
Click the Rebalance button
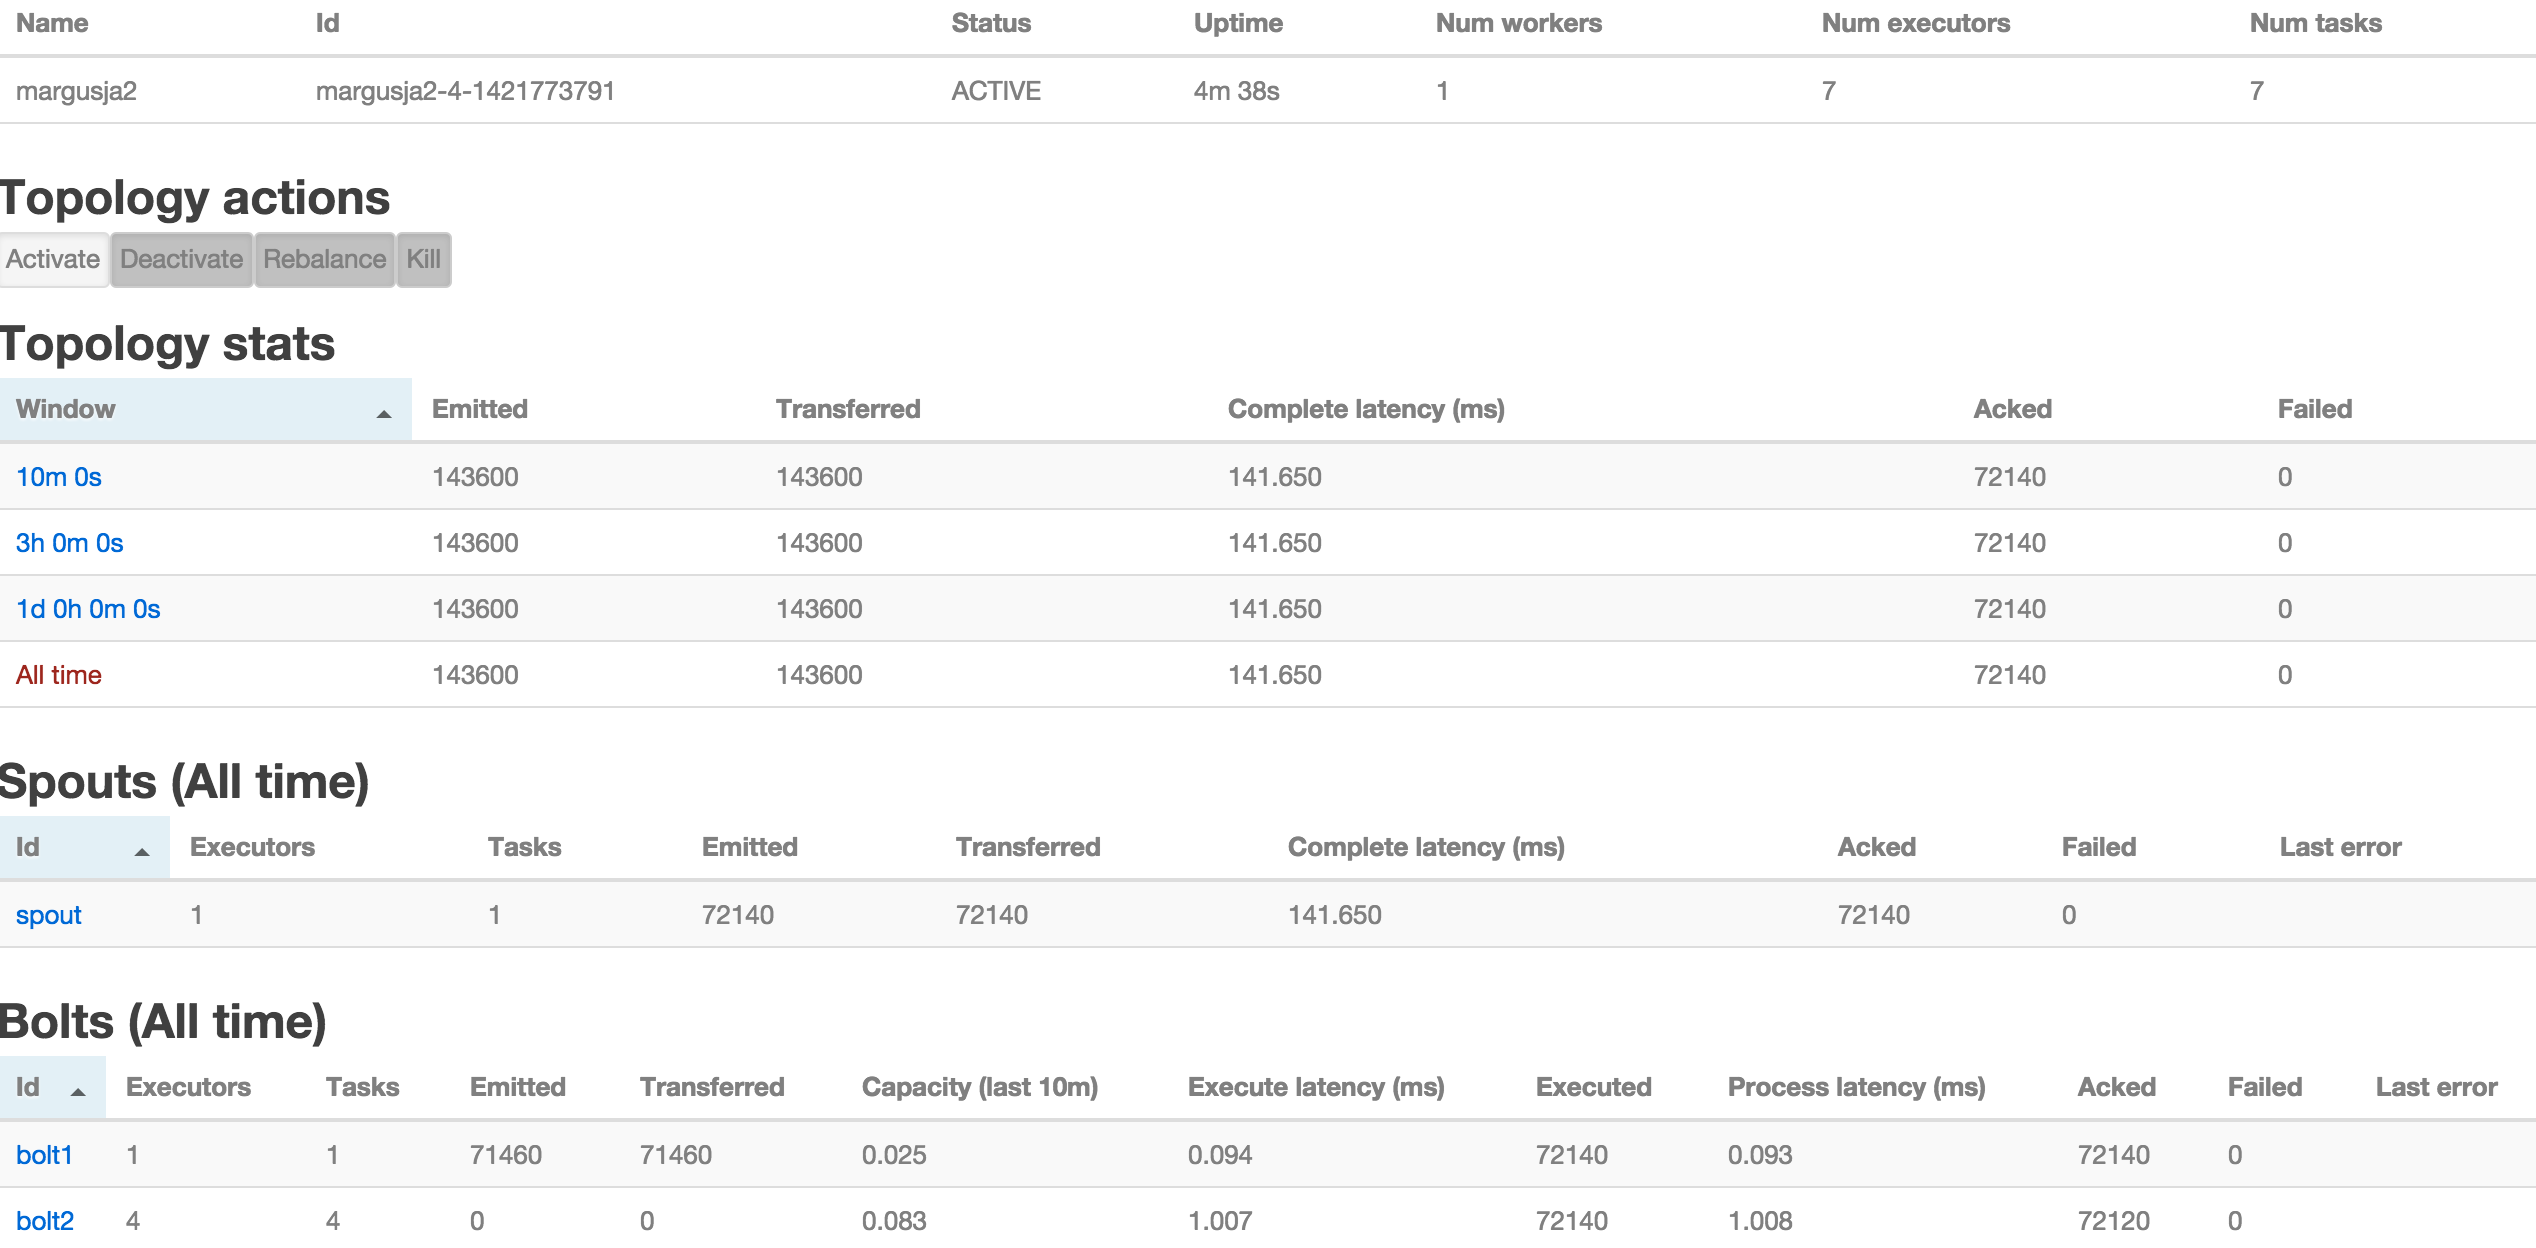(324, 259)
